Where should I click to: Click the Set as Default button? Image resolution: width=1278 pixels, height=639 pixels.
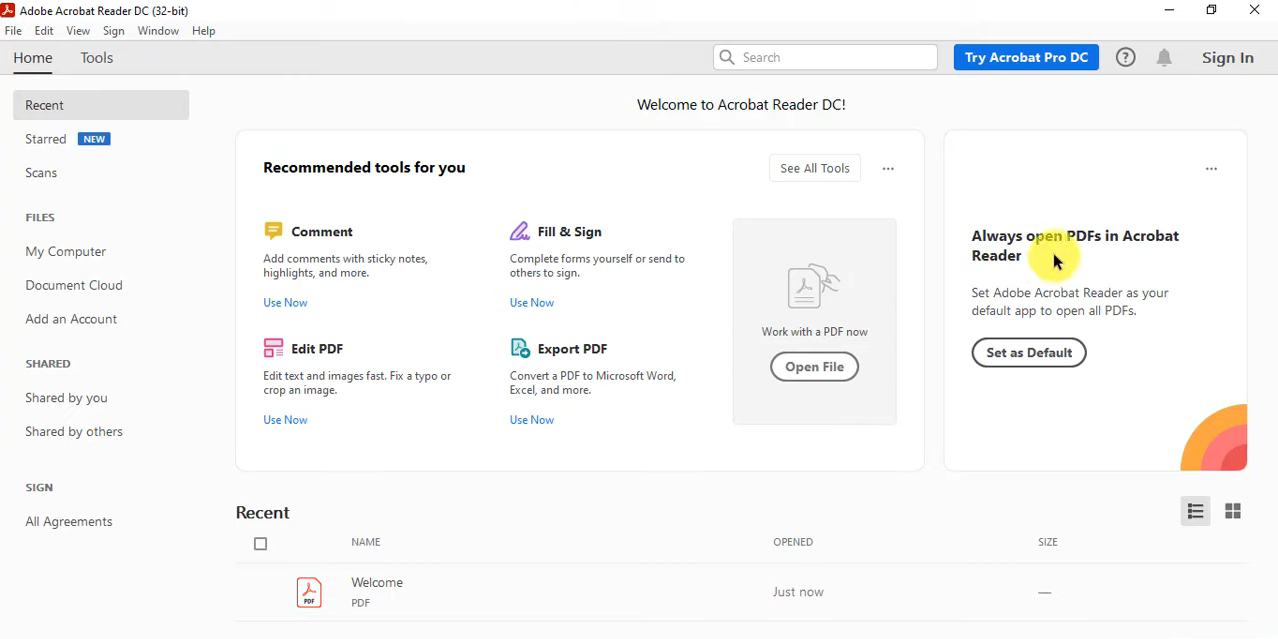point(1028,353)
